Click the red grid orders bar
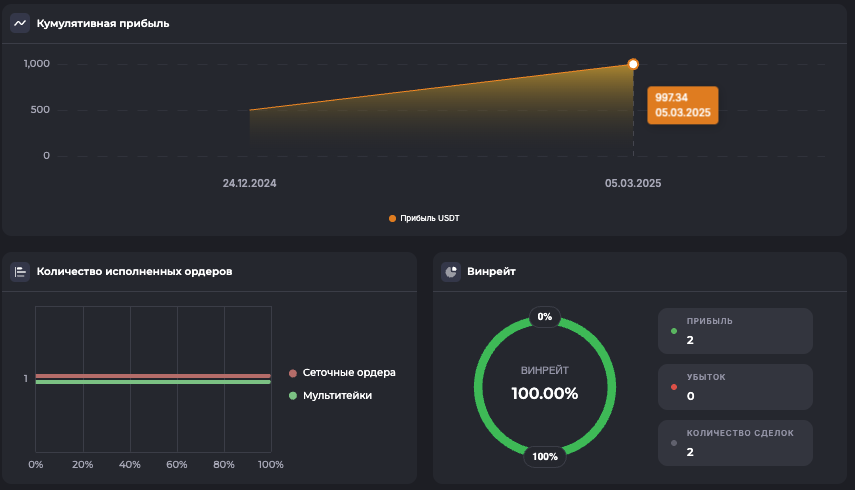 pos(153,376)
